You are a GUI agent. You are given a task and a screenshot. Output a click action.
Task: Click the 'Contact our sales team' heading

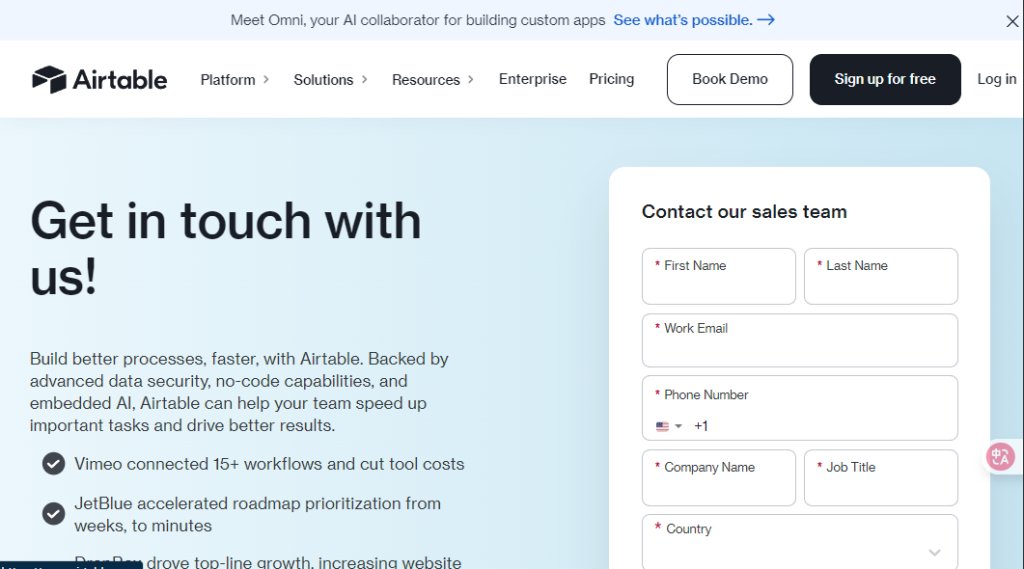[x=744, y=212]
